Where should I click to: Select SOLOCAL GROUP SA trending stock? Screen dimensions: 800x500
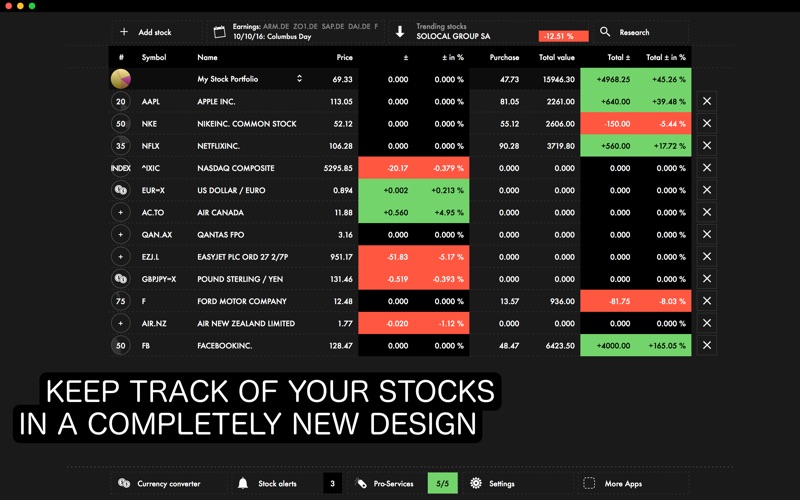(x=453, y=36)
